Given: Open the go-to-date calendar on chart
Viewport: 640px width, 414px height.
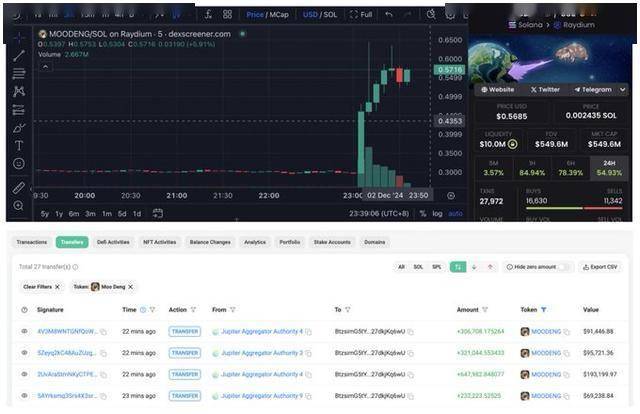Looking at the screenshot, I should [x=158, y=213].
